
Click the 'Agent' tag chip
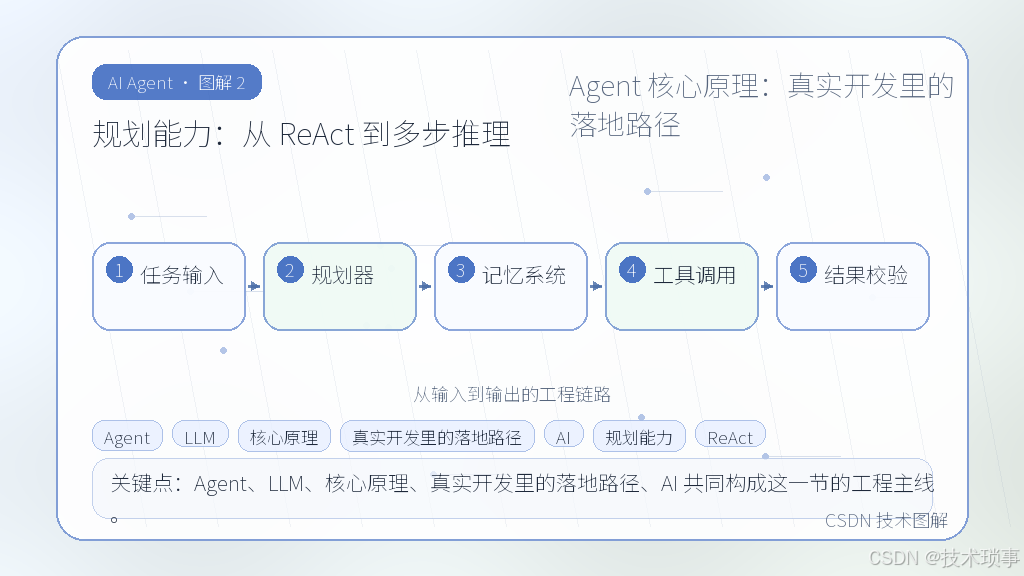tap(127, 436)
